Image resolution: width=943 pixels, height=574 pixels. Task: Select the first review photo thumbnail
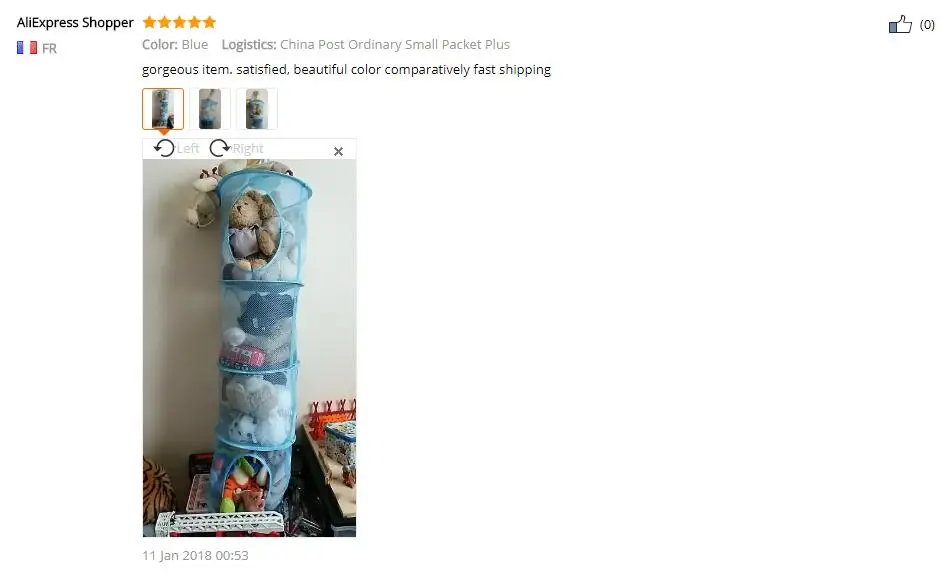(x=163, y=109)
